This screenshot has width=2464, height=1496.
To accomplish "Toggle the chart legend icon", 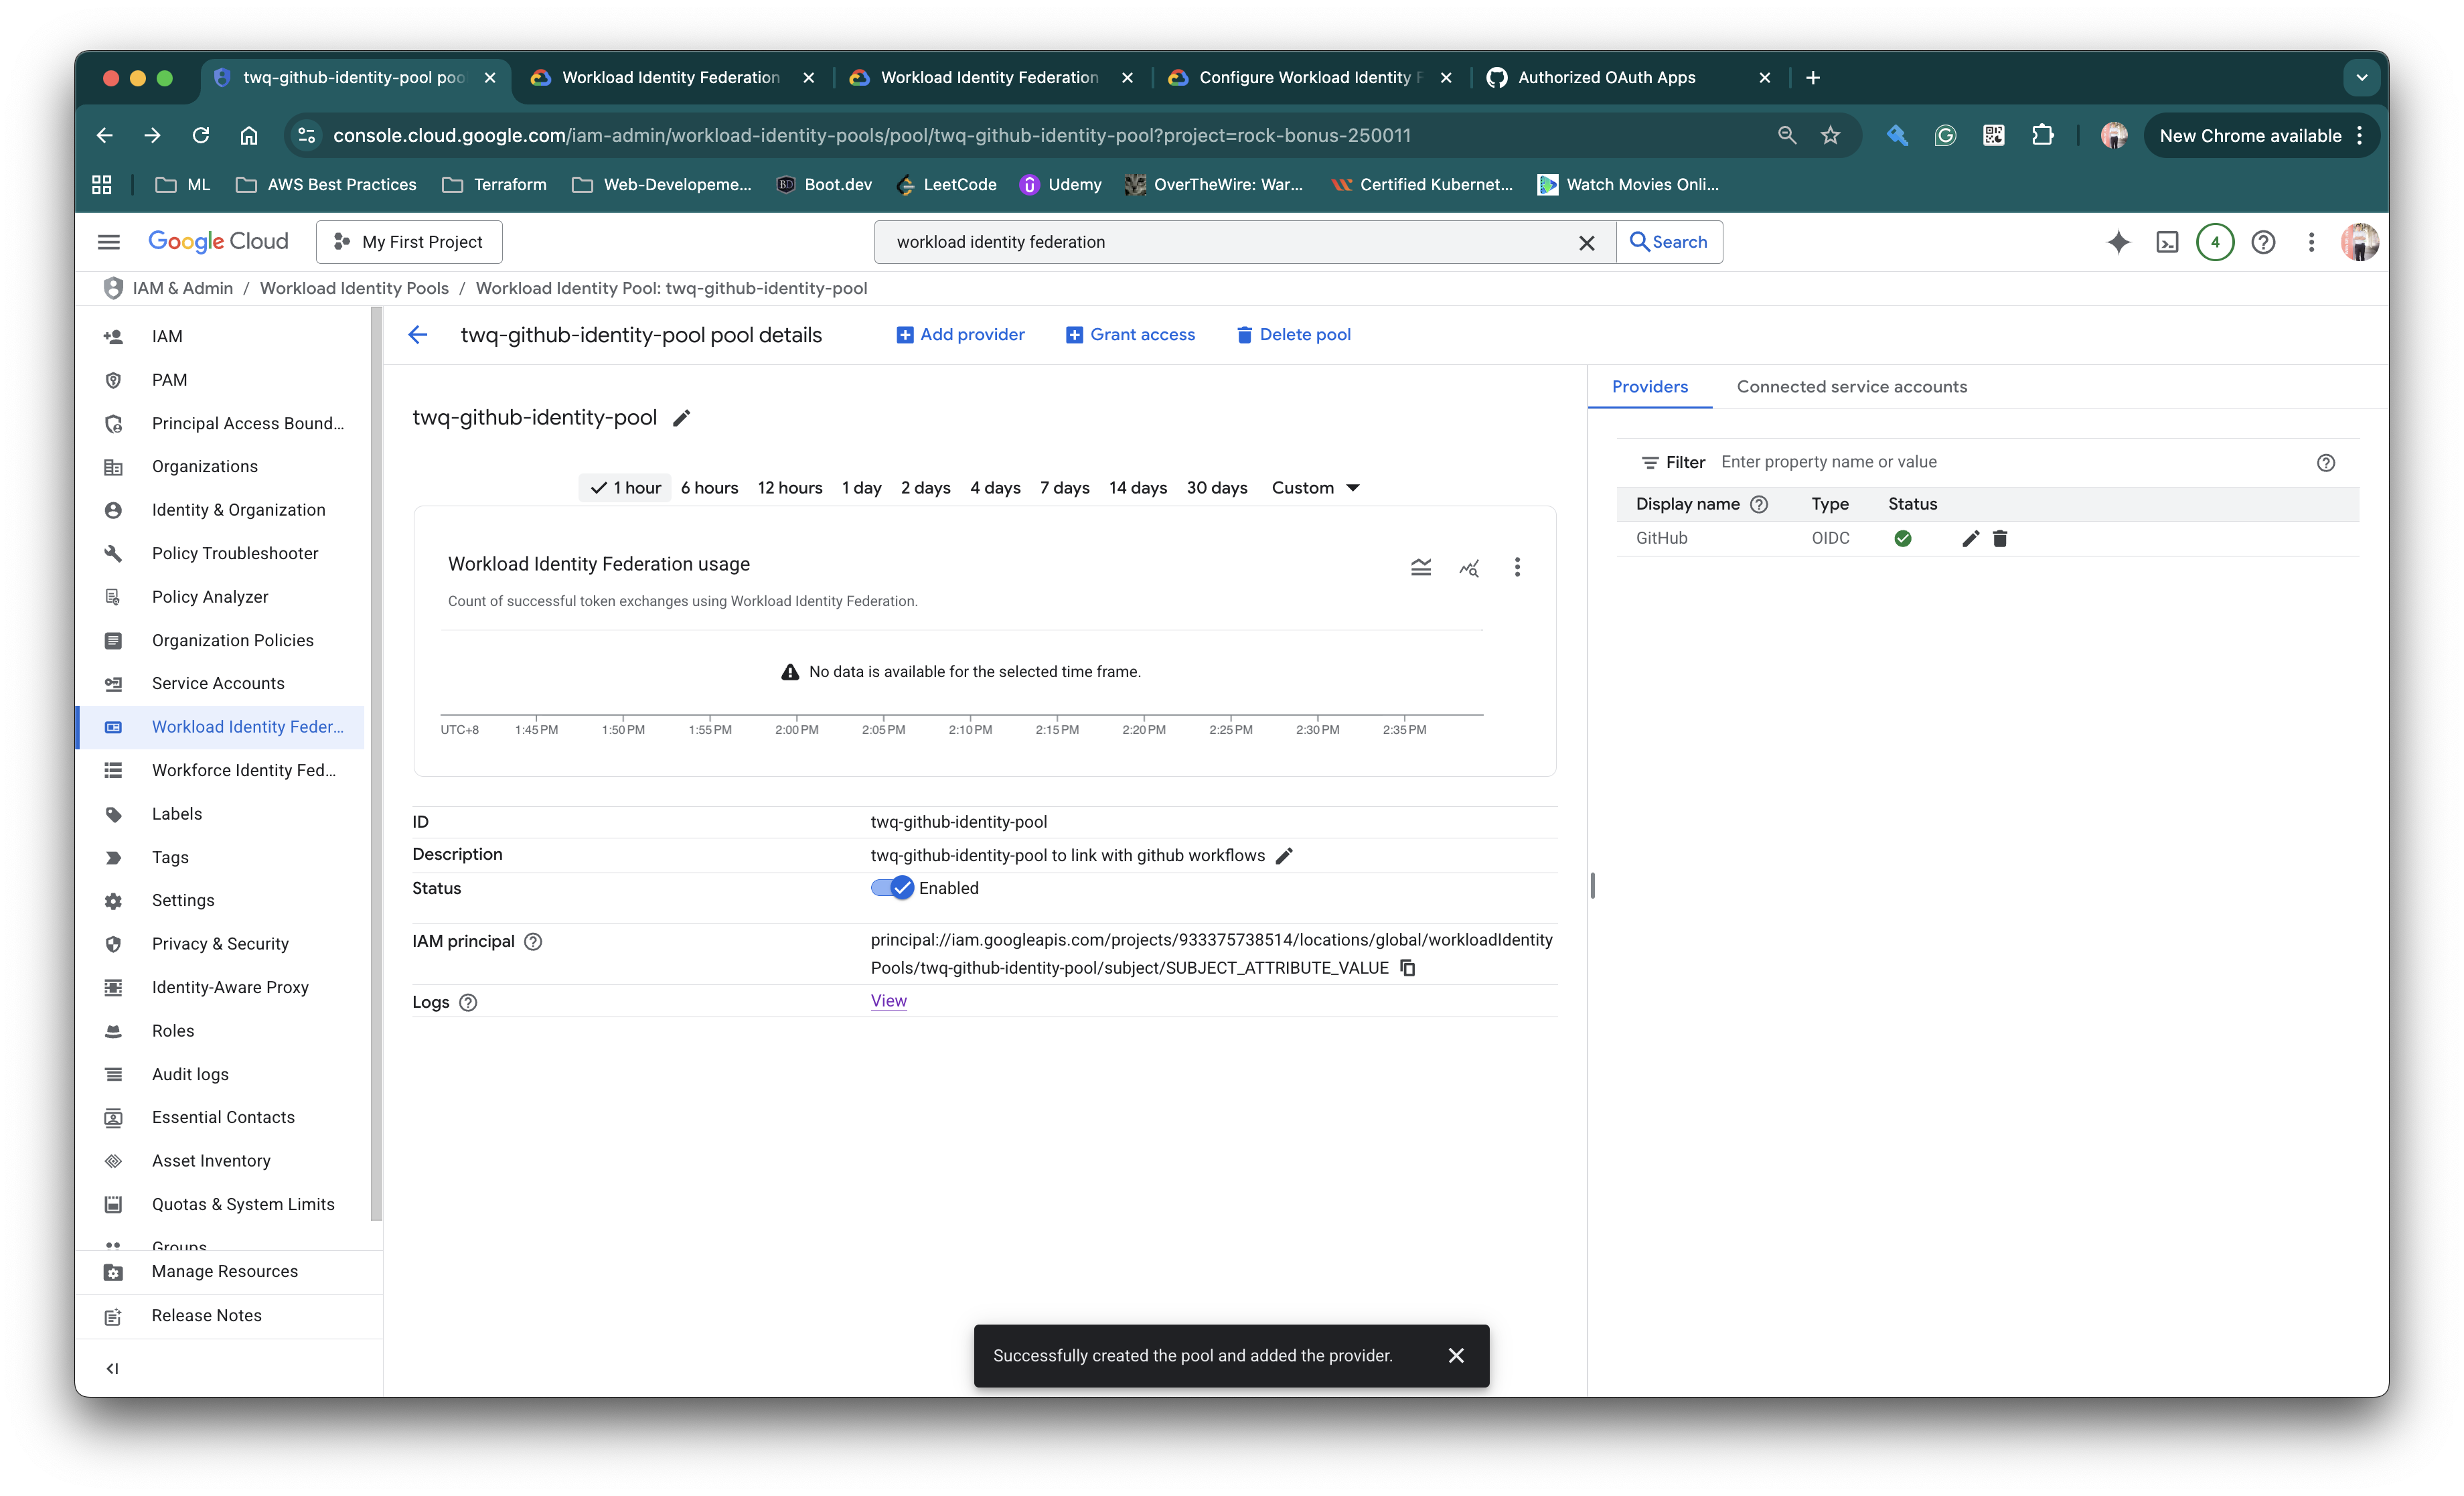I will point(1421,568).
